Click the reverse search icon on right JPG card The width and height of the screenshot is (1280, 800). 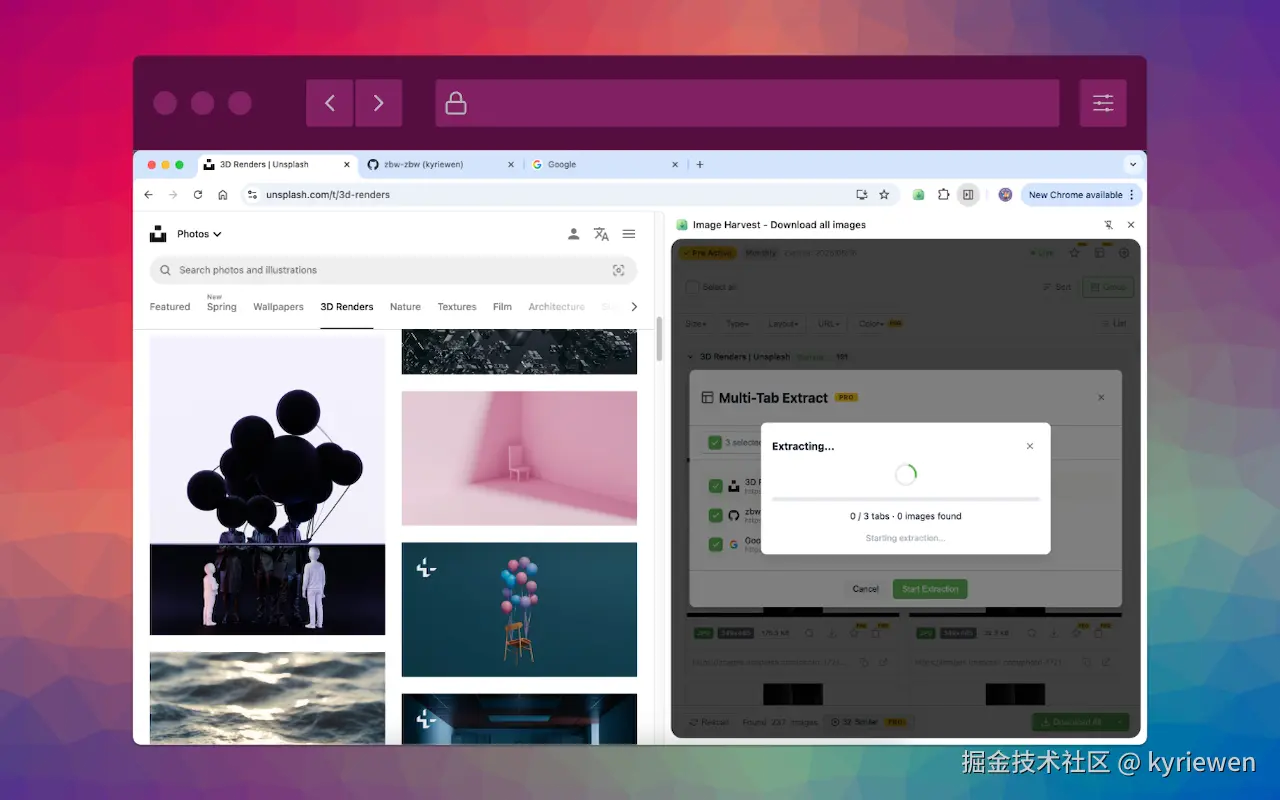tap(1032, 633)
